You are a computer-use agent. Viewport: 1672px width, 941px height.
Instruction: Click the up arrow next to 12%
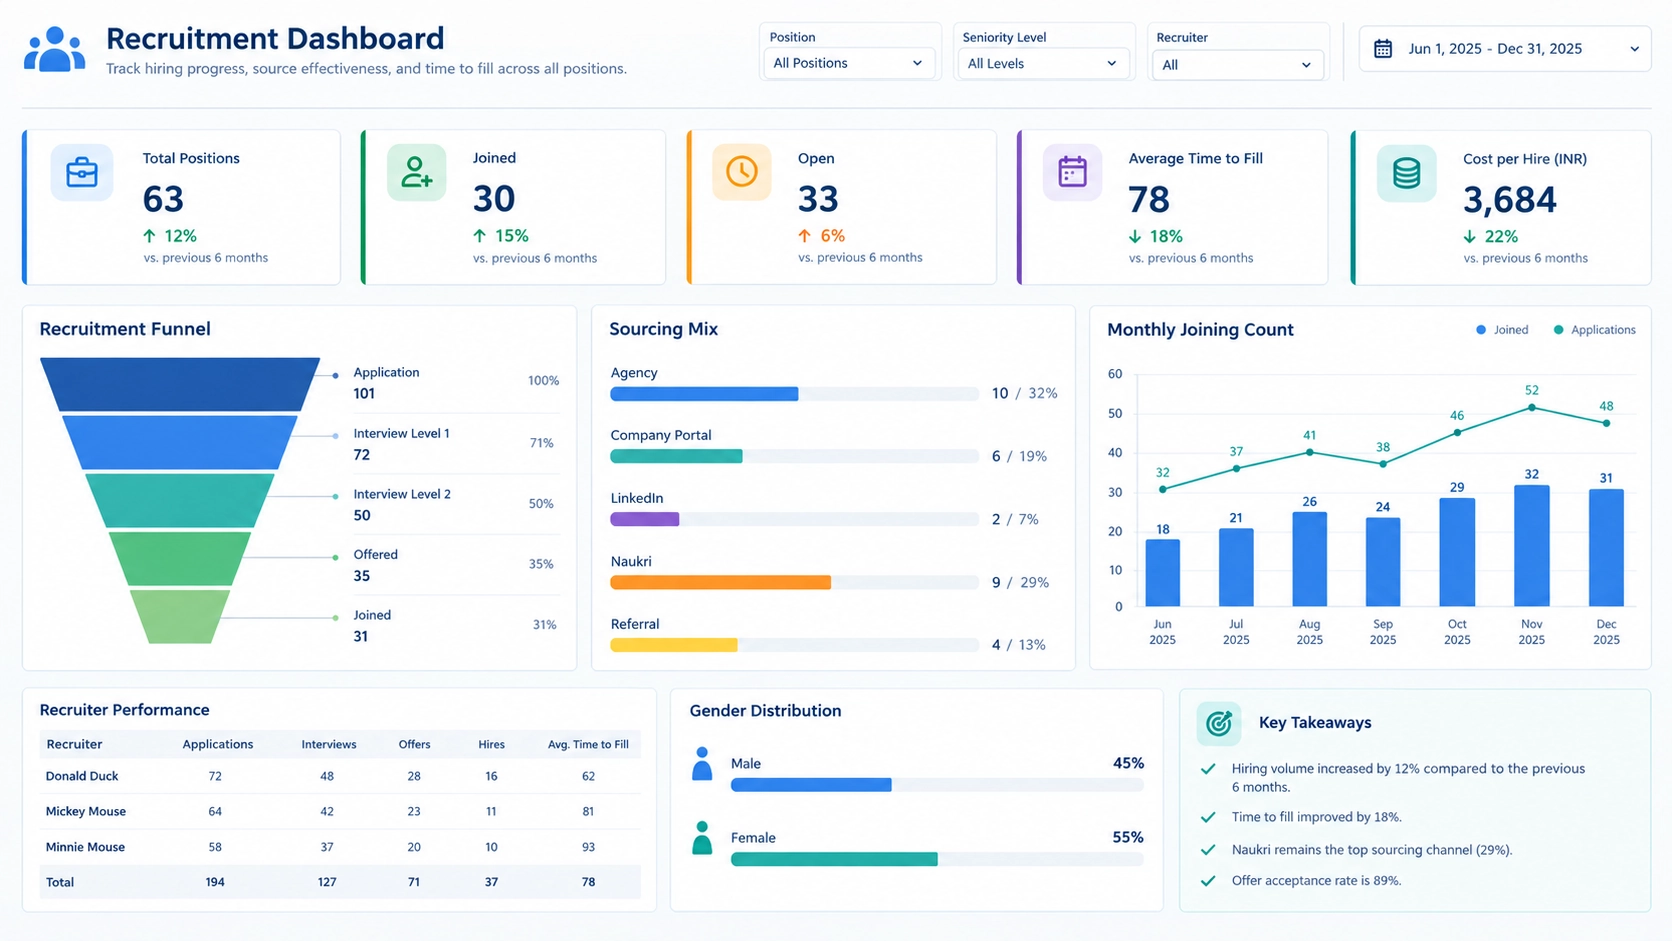tap(150, 236)
